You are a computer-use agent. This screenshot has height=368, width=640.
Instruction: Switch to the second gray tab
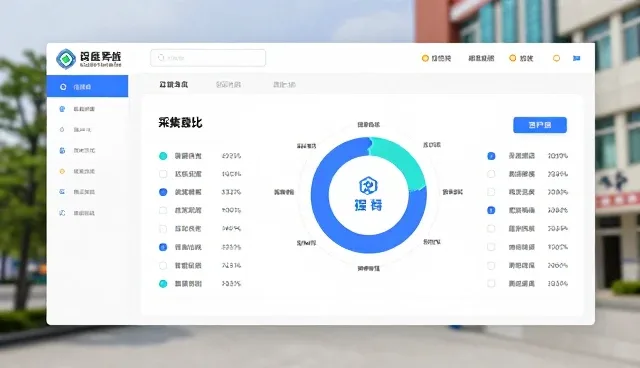point(228,85)
